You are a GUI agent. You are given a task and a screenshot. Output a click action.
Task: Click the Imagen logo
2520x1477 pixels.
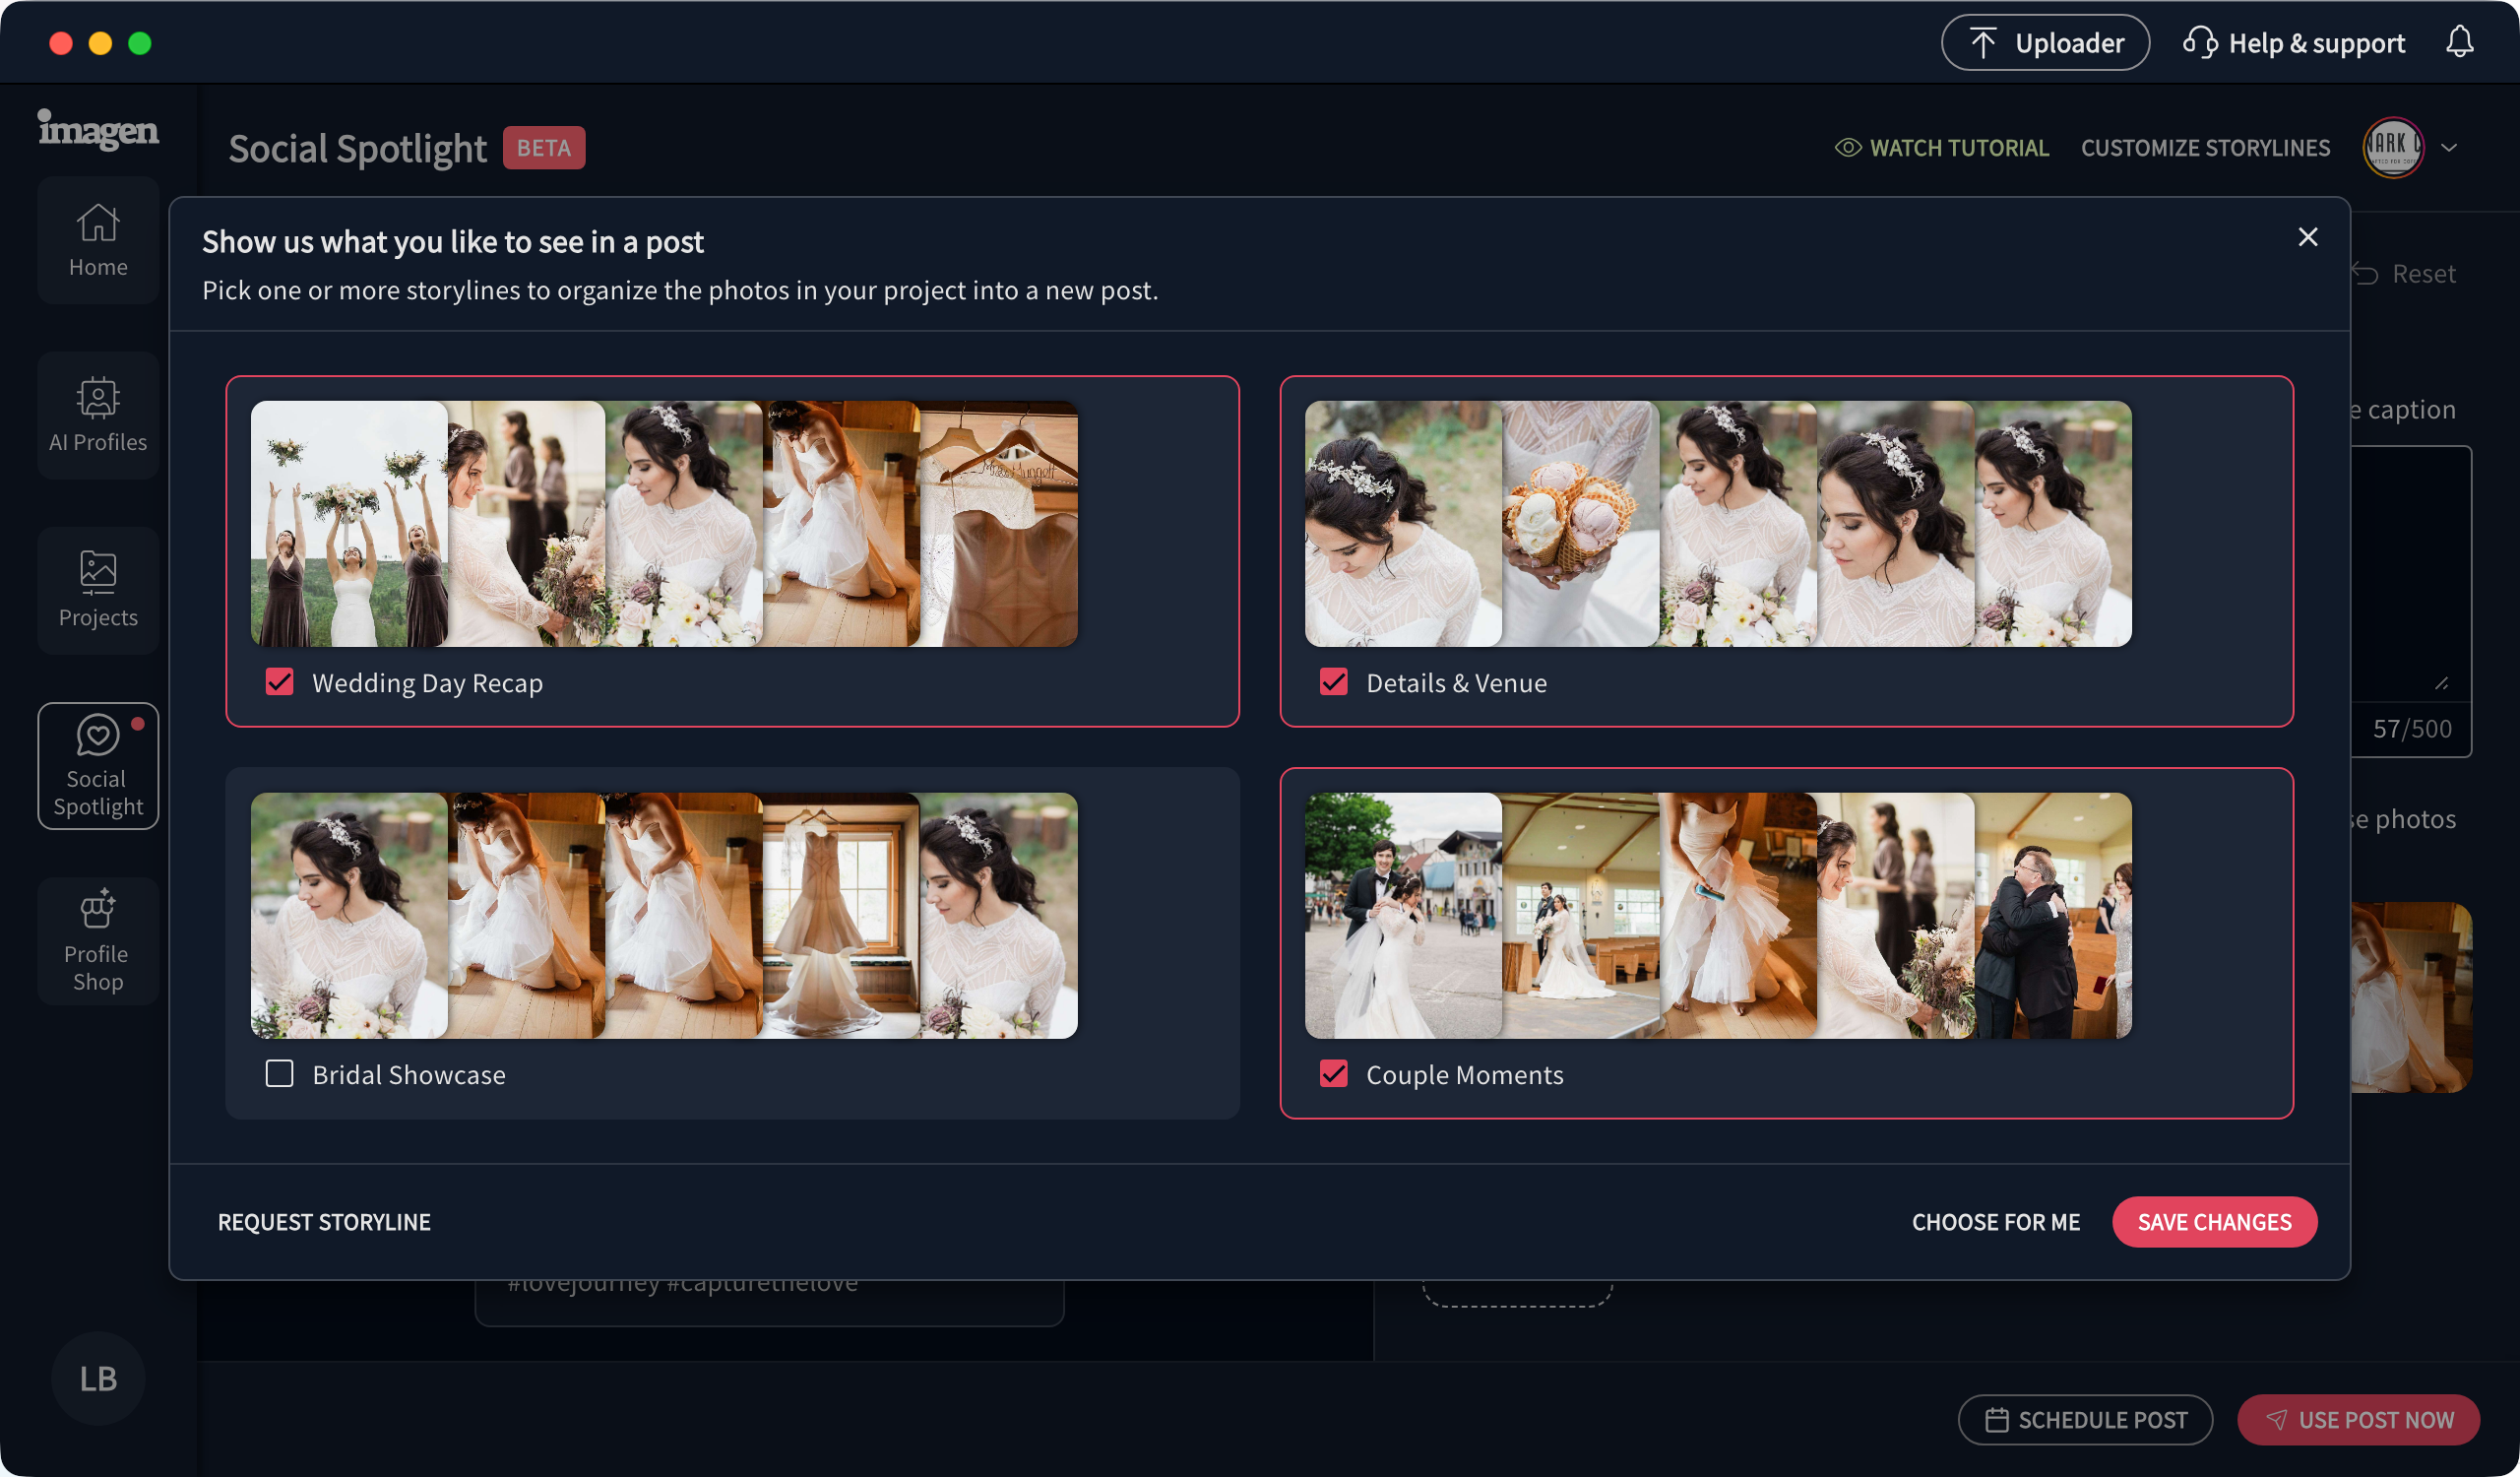click(x=98, y=130)
